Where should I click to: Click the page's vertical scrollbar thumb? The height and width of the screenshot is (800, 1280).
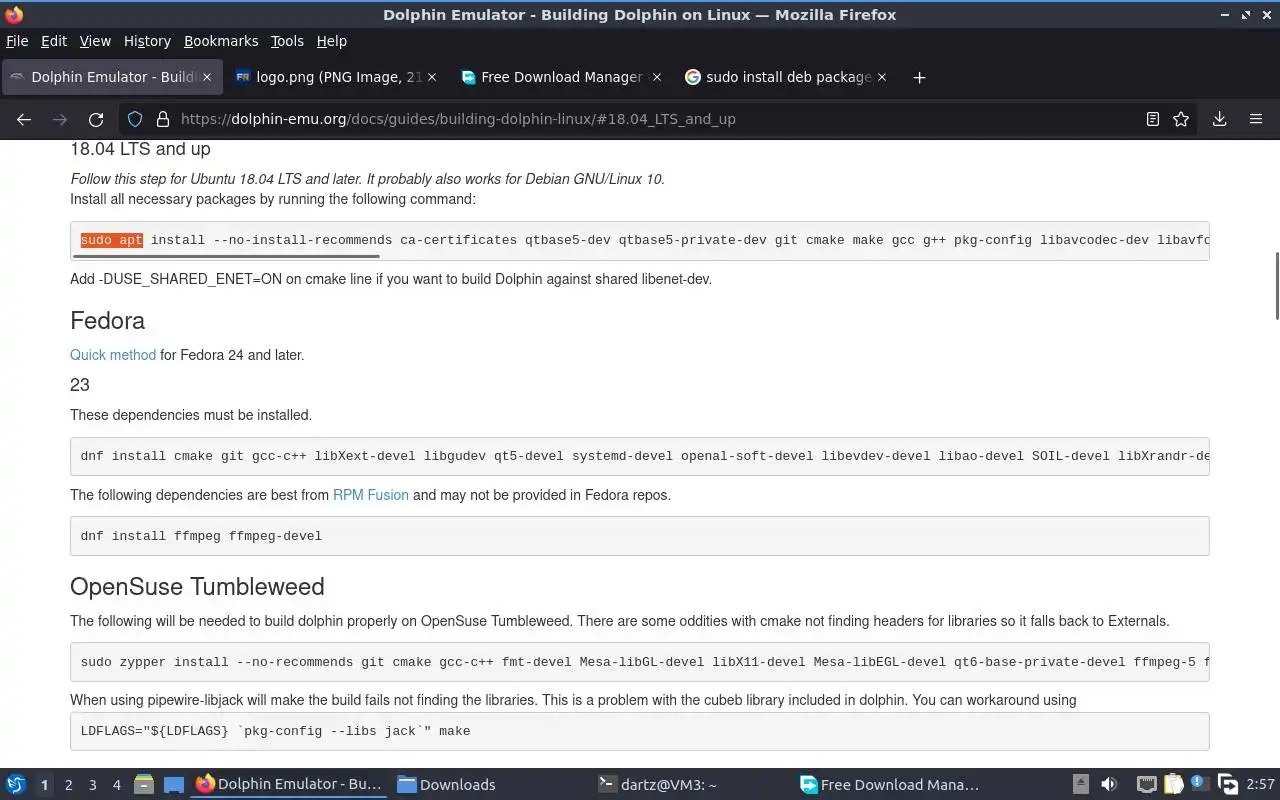coord(1276,286)
